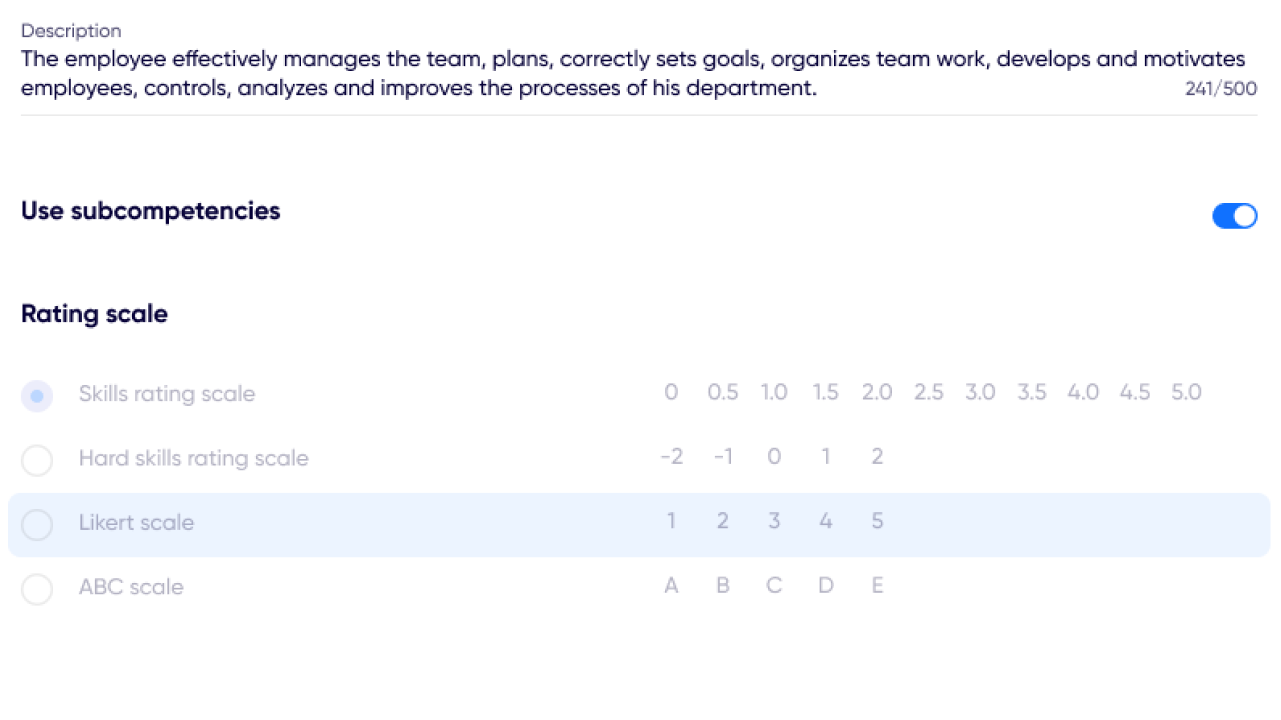The height and width of the screenshot is (720, 1281).
Task: Toggle the Use subcompetencies switch
Action: pos(1234,216)
